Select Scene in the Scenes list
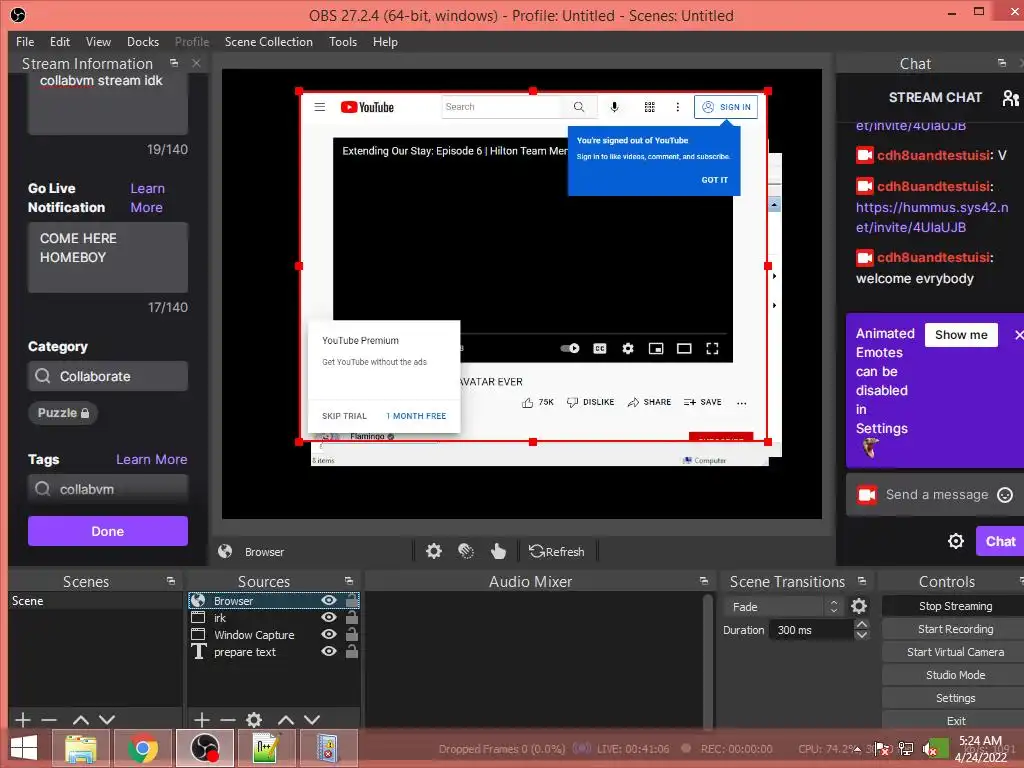1024x768 pixels. click(95, 601)
